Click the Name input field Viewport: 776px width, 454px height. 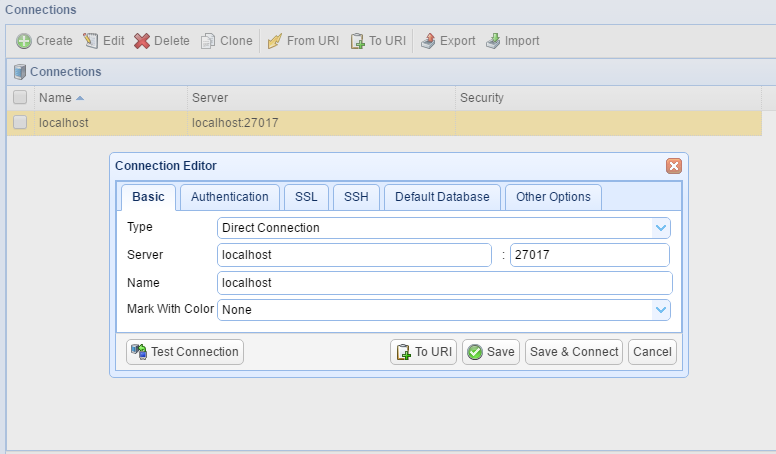444,283
